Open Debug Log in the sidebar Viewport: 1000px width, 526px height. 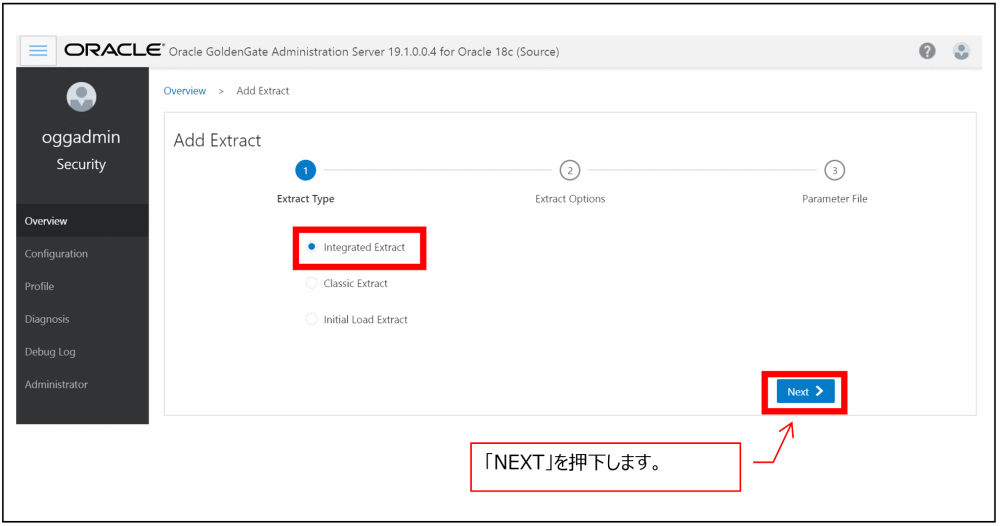pos(82,352)
